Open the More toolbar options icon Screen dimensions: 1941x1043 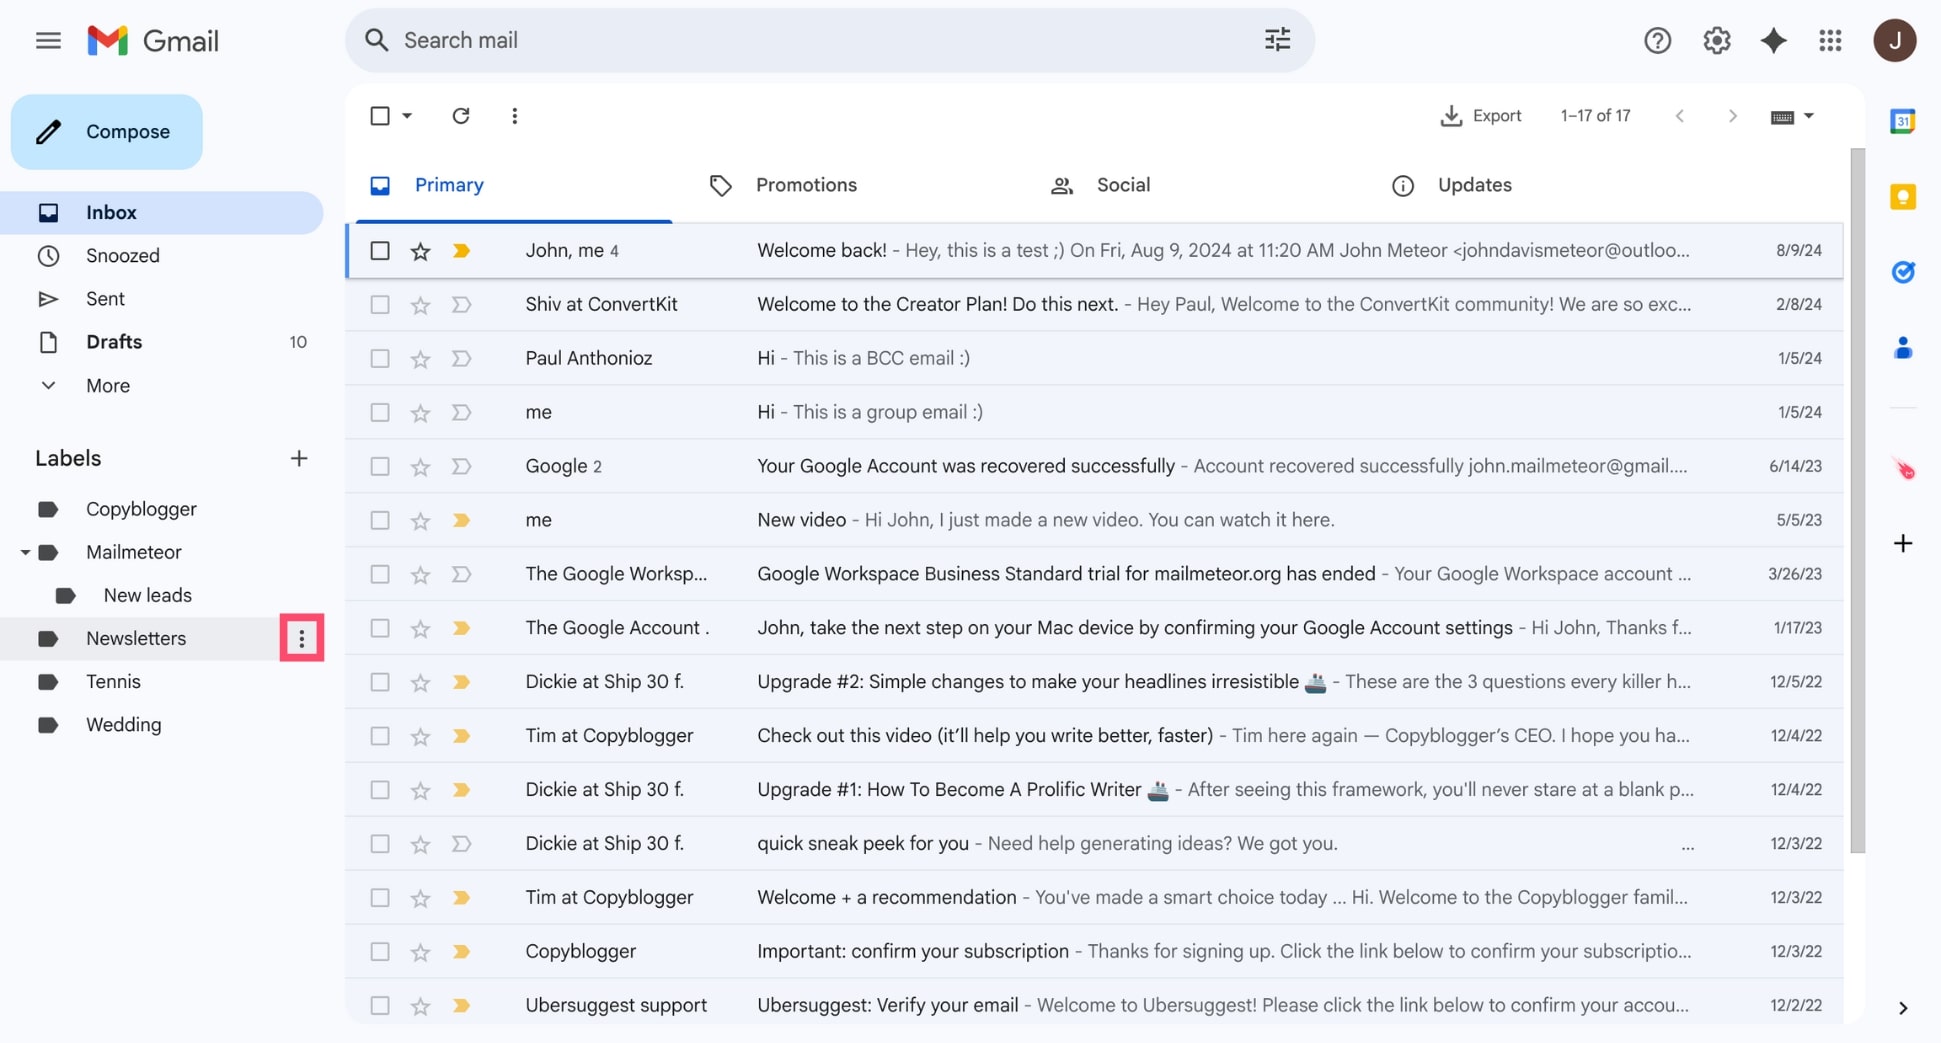(x=514, y=116)
